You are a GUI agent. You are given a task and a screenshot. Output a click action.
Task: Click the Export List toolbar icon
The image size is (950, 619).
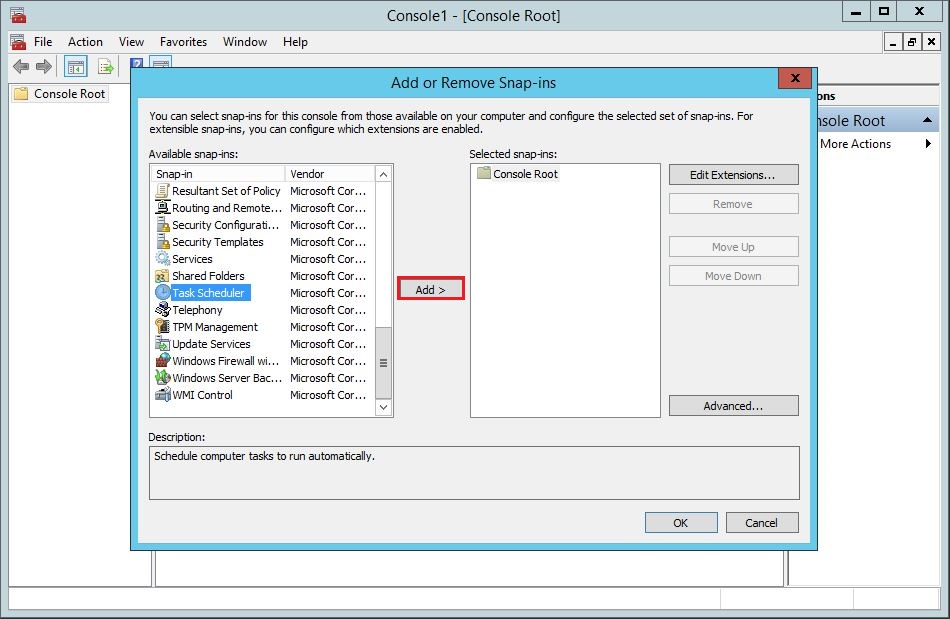pos(106,67)
